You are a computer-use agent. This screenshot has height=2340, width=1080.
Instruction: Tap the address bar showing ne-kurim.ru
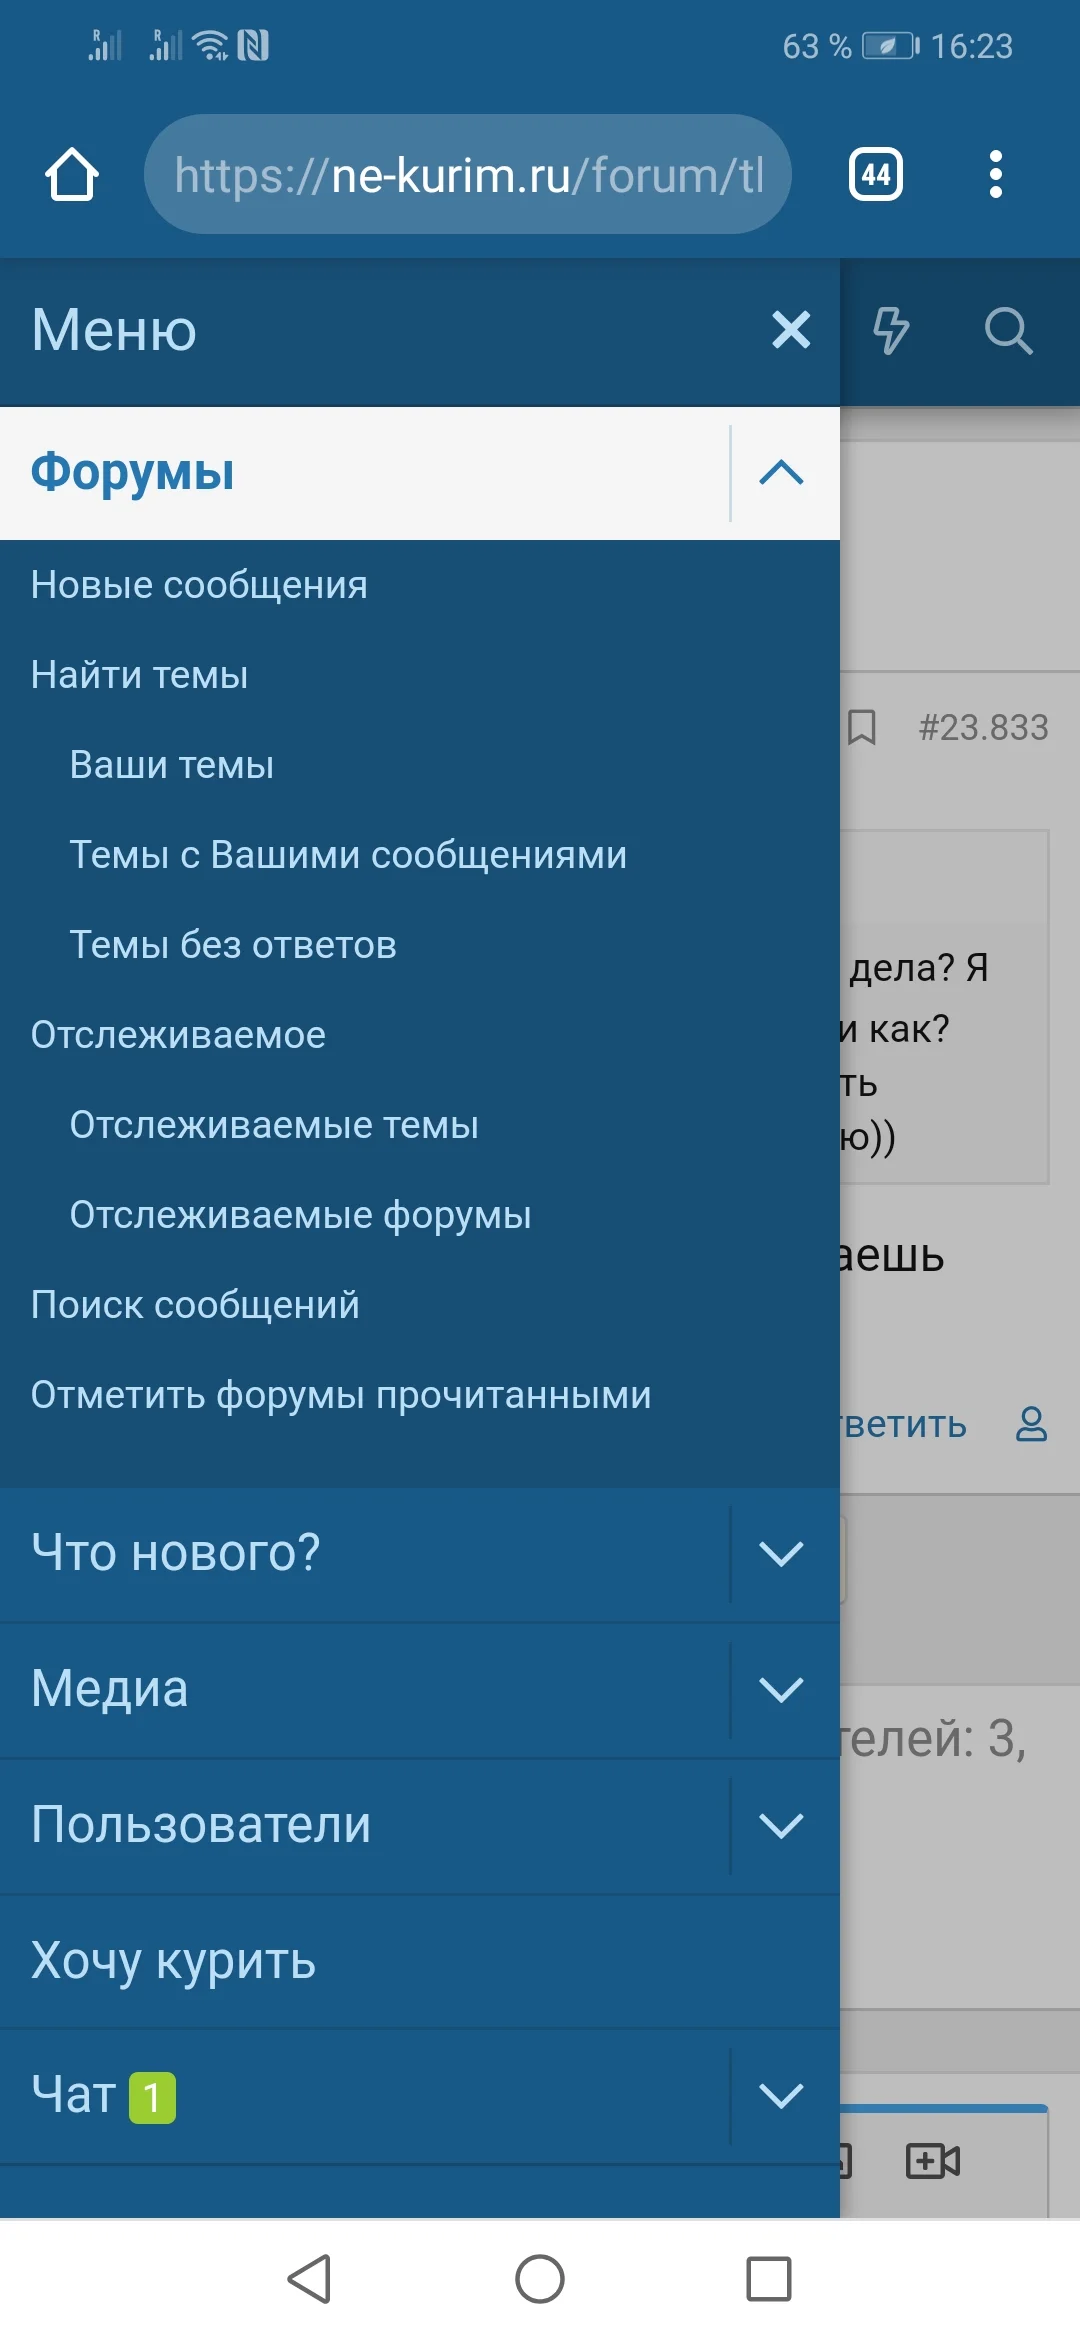[467, 173]
